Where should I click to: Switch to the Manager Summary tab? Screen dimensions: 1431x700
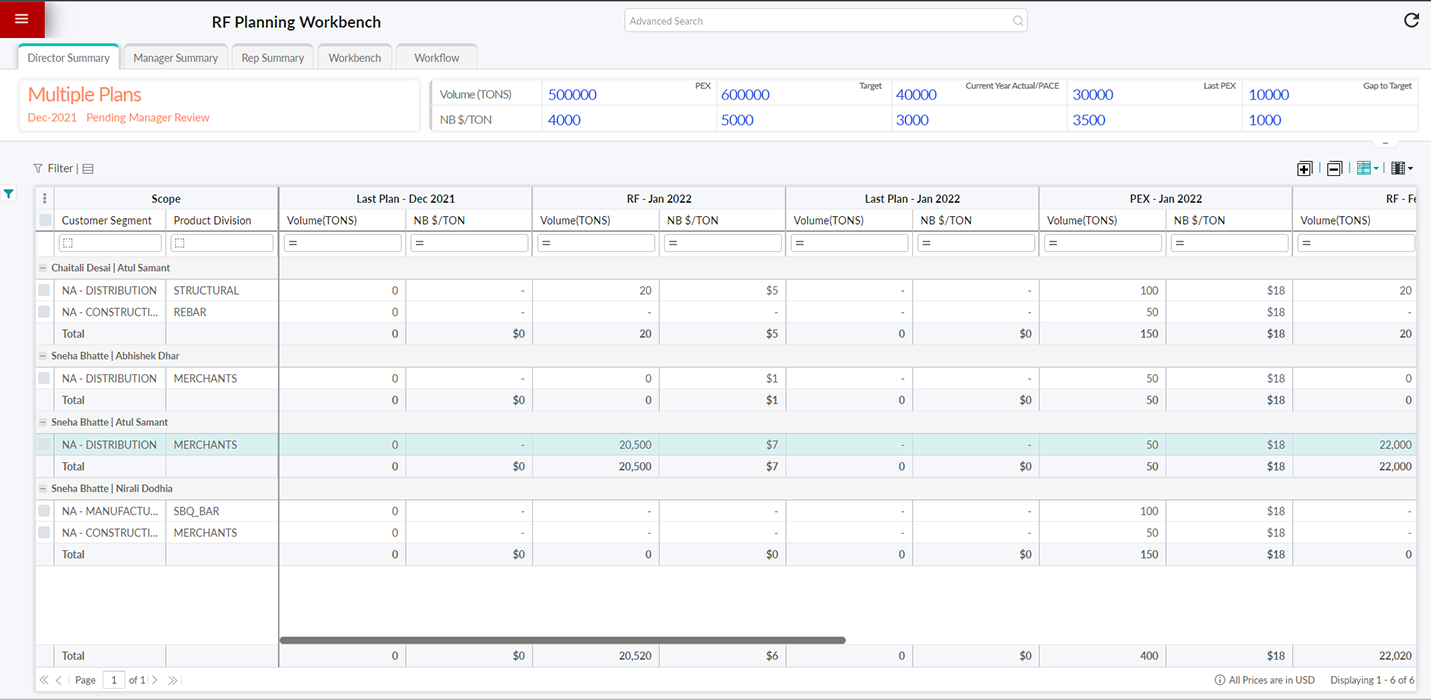(175, 58)
